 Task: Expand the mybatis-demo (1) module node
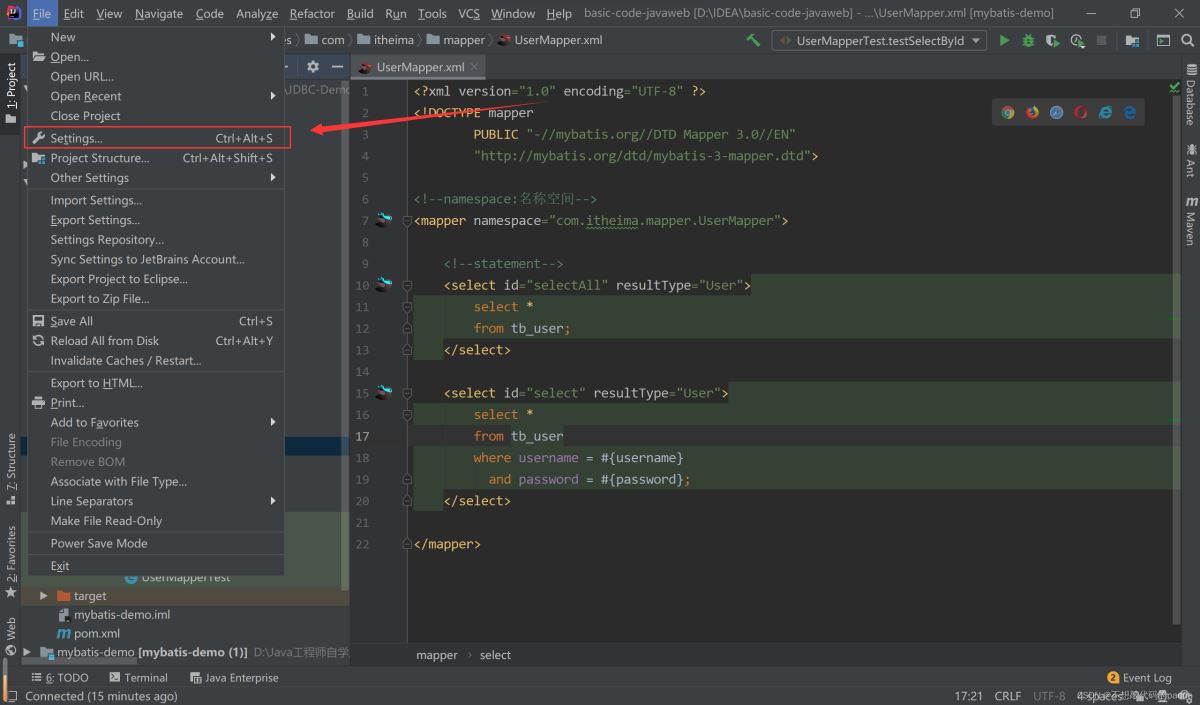27,652
